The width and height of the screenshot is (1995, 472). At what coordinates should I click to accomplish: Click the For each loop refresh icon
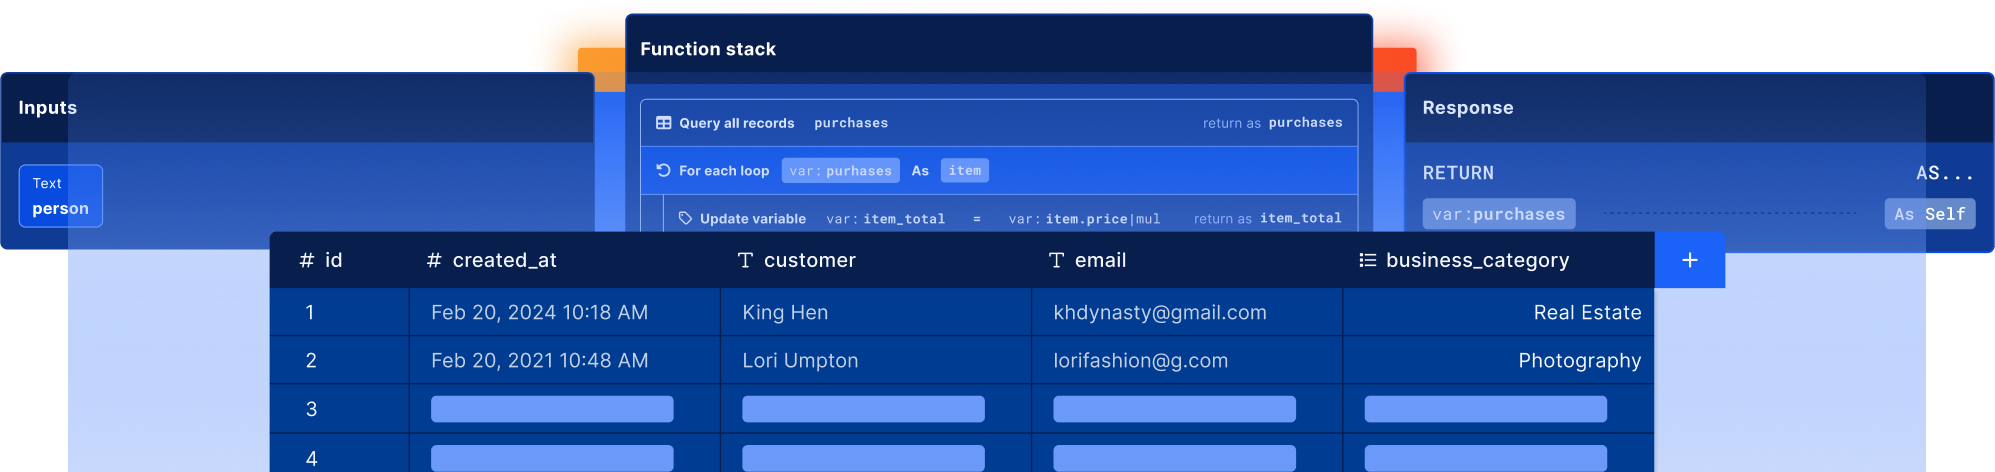tap(663, 170)
